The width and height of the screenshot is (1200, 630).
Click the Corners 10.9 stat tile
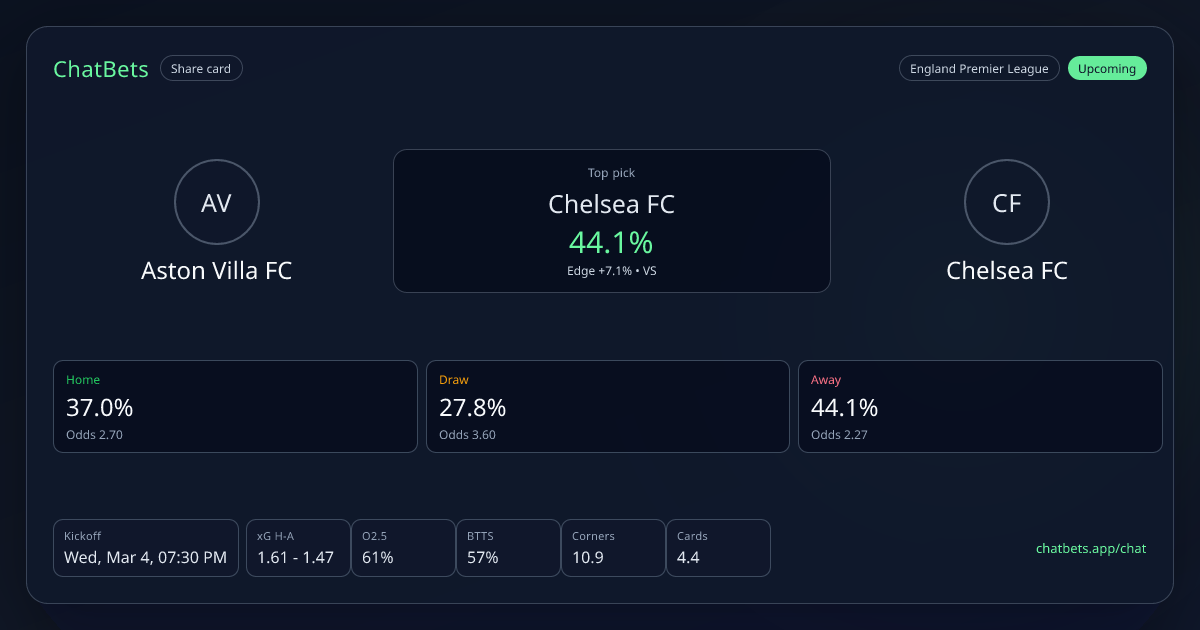(x=612, y=548)
